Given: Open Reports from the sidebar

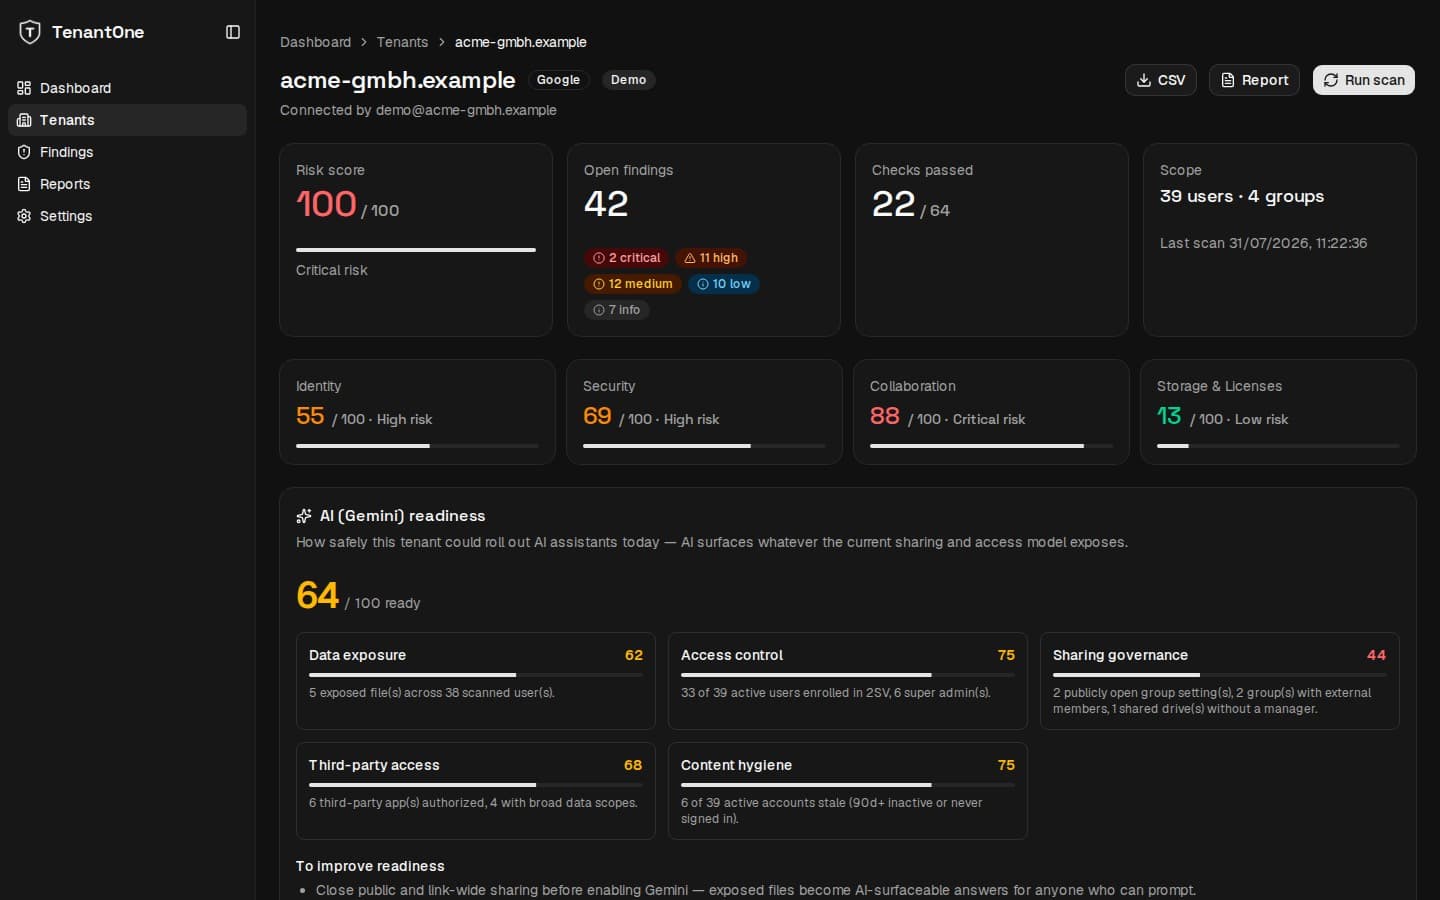Looking at the screenshot, I should coord(127,184).
